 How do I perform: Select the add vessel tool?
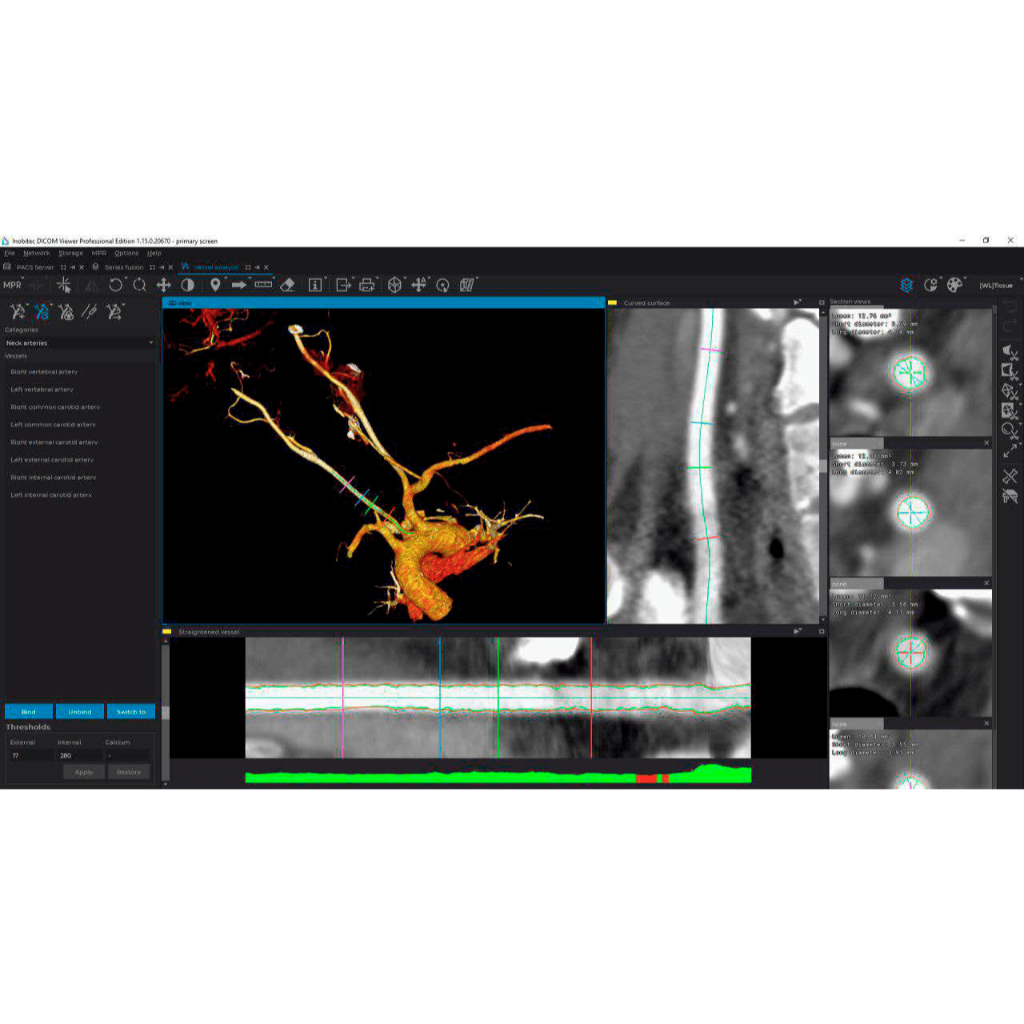click(18, 312)
